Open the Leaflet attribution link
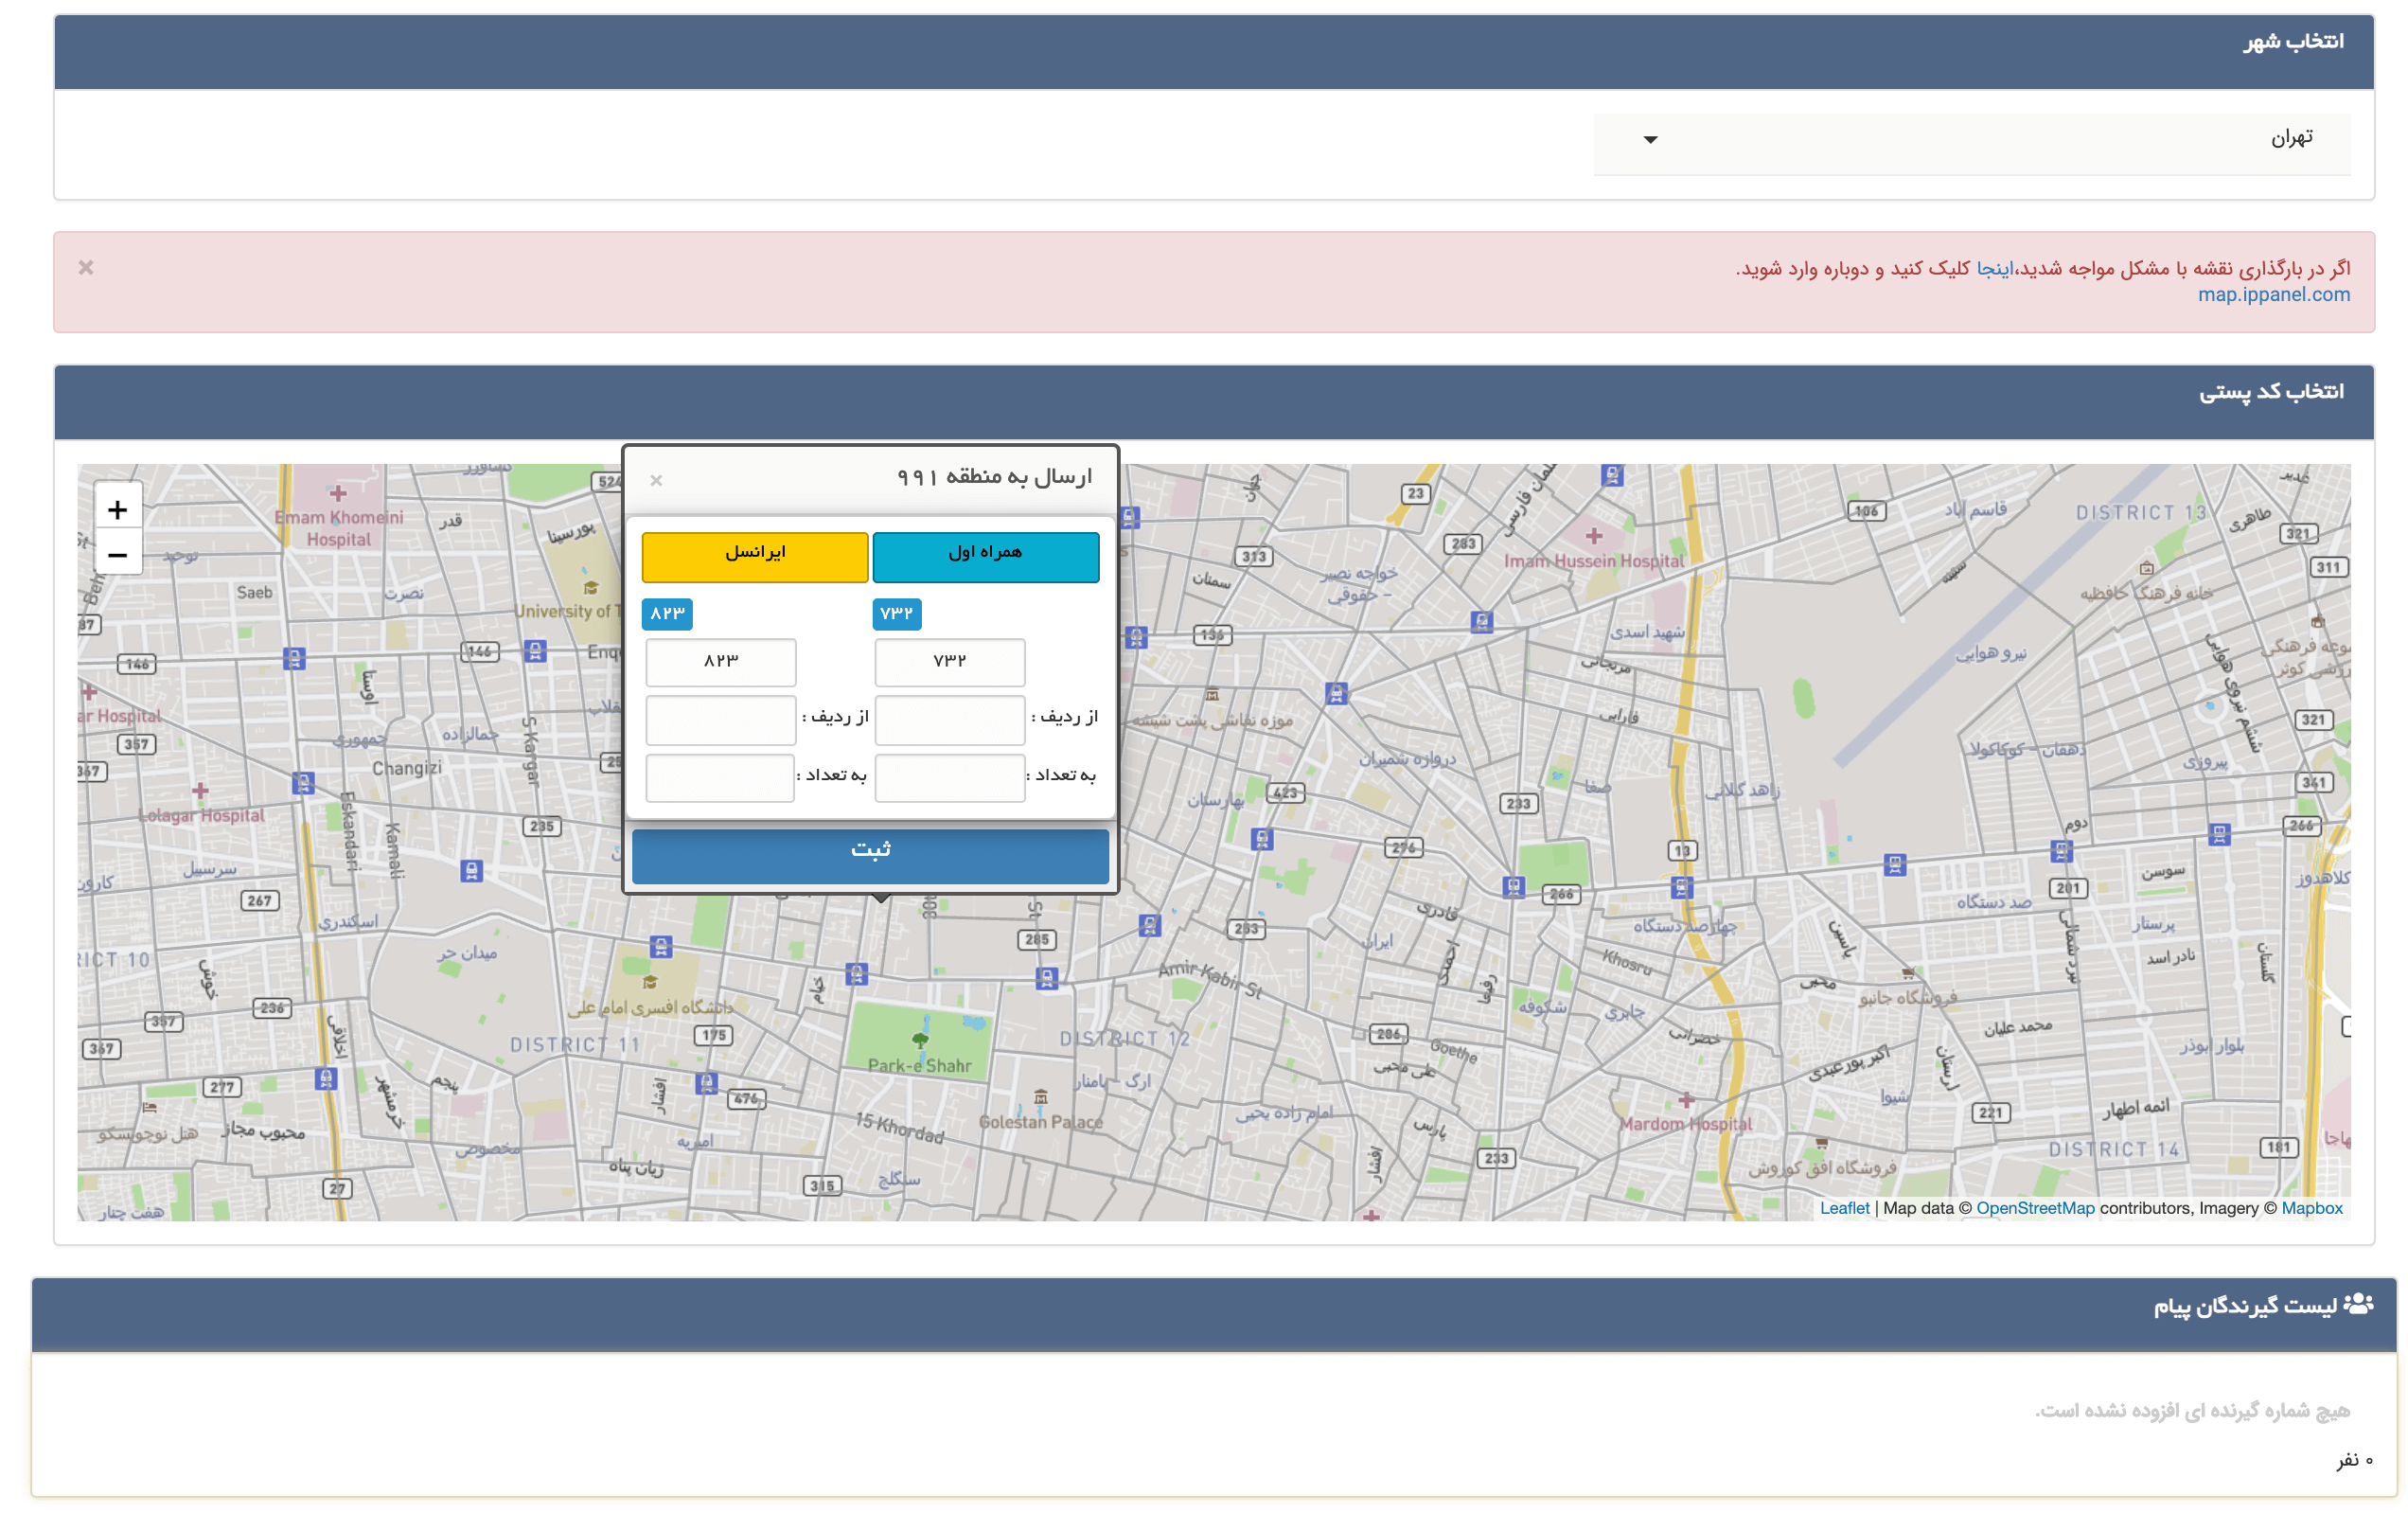Screen dimensions: 2408x1513 pos(1844,1208)
